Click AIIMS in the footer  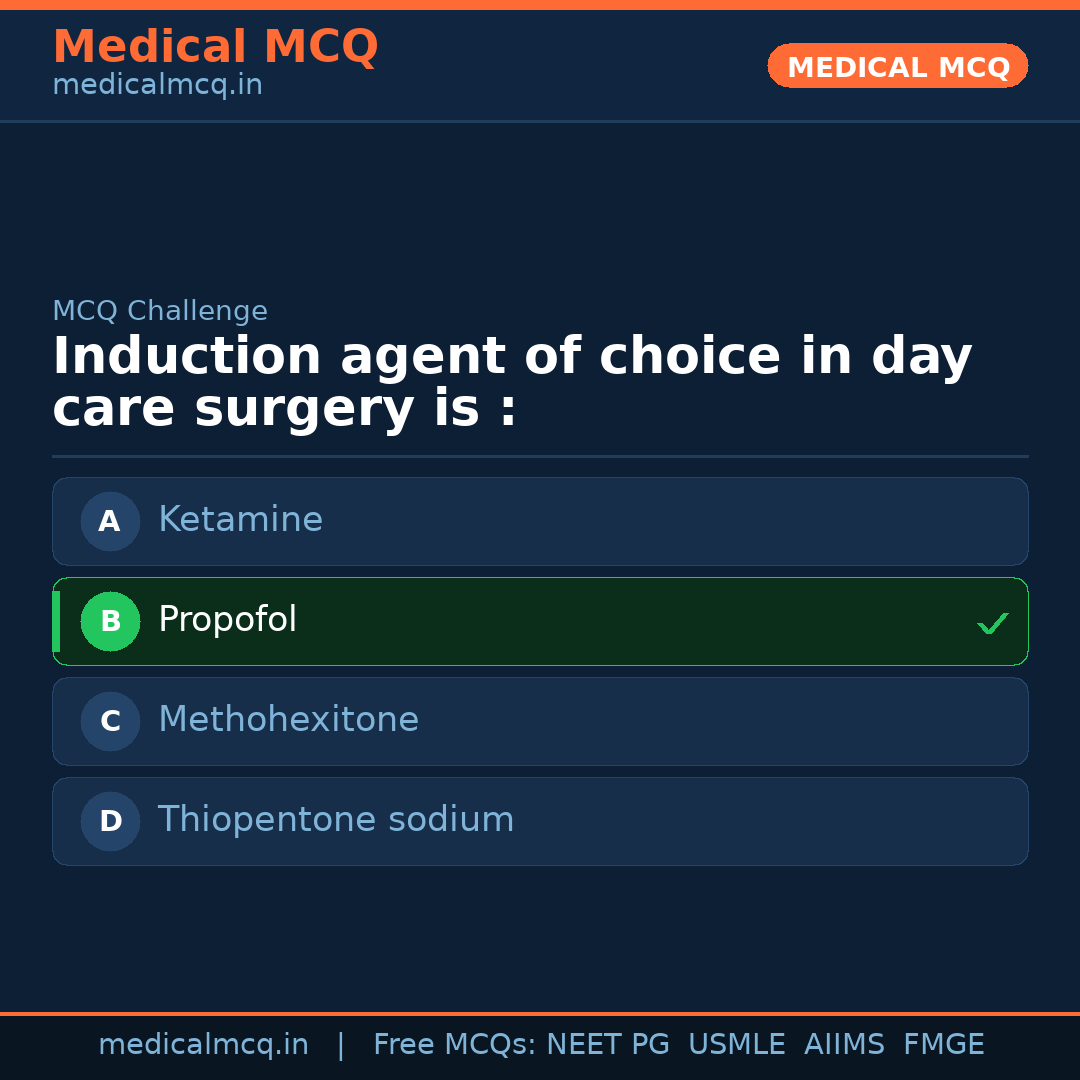point(844,1045)
